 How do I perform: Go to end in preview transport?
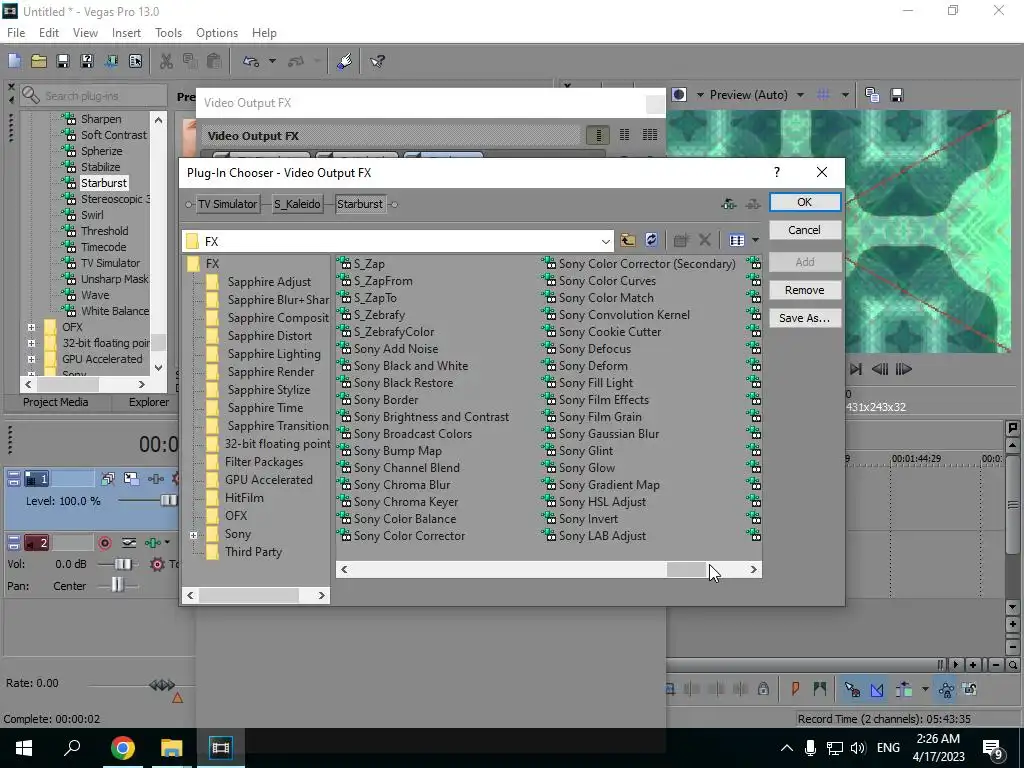point(856,369)
